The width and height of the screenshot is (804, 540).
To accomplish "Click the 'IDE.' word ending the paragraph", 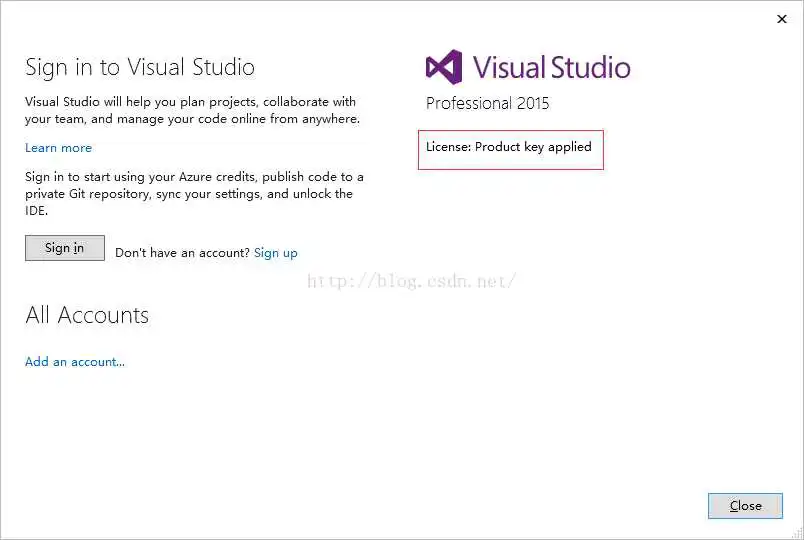I will tap(36, 211).
